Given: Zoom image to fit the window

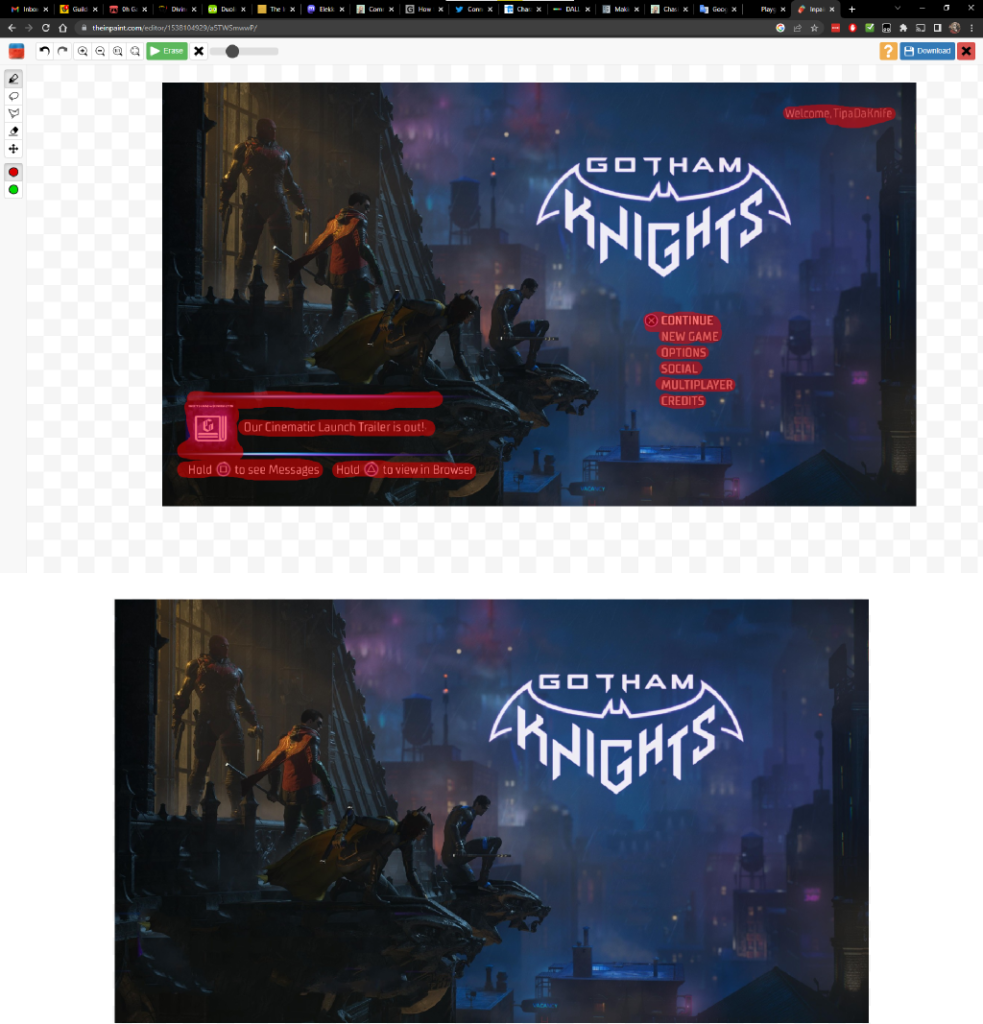Looking at the screenshot, I should (x=135, y=51).
